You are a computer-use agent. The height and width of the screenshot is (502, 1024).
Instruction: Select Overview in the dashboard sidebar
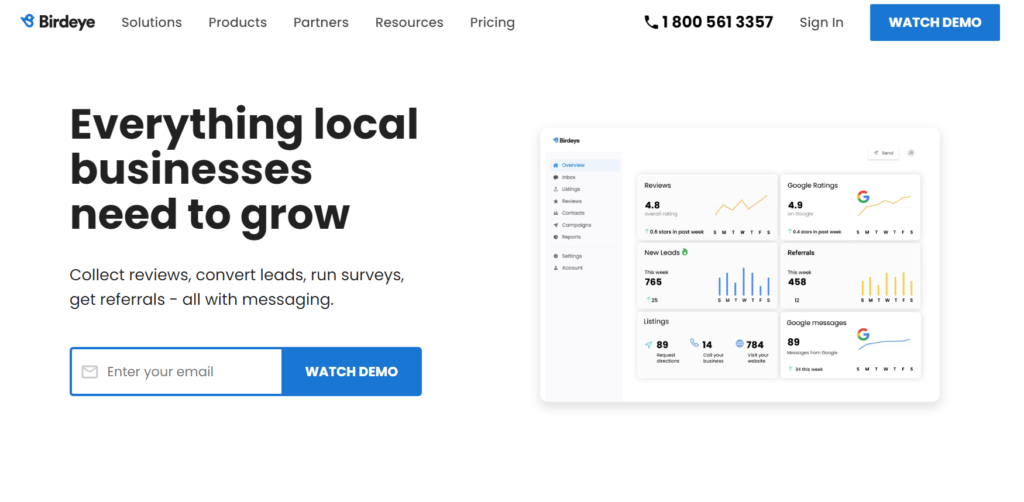pyautogui.click(x=584, y=165)
